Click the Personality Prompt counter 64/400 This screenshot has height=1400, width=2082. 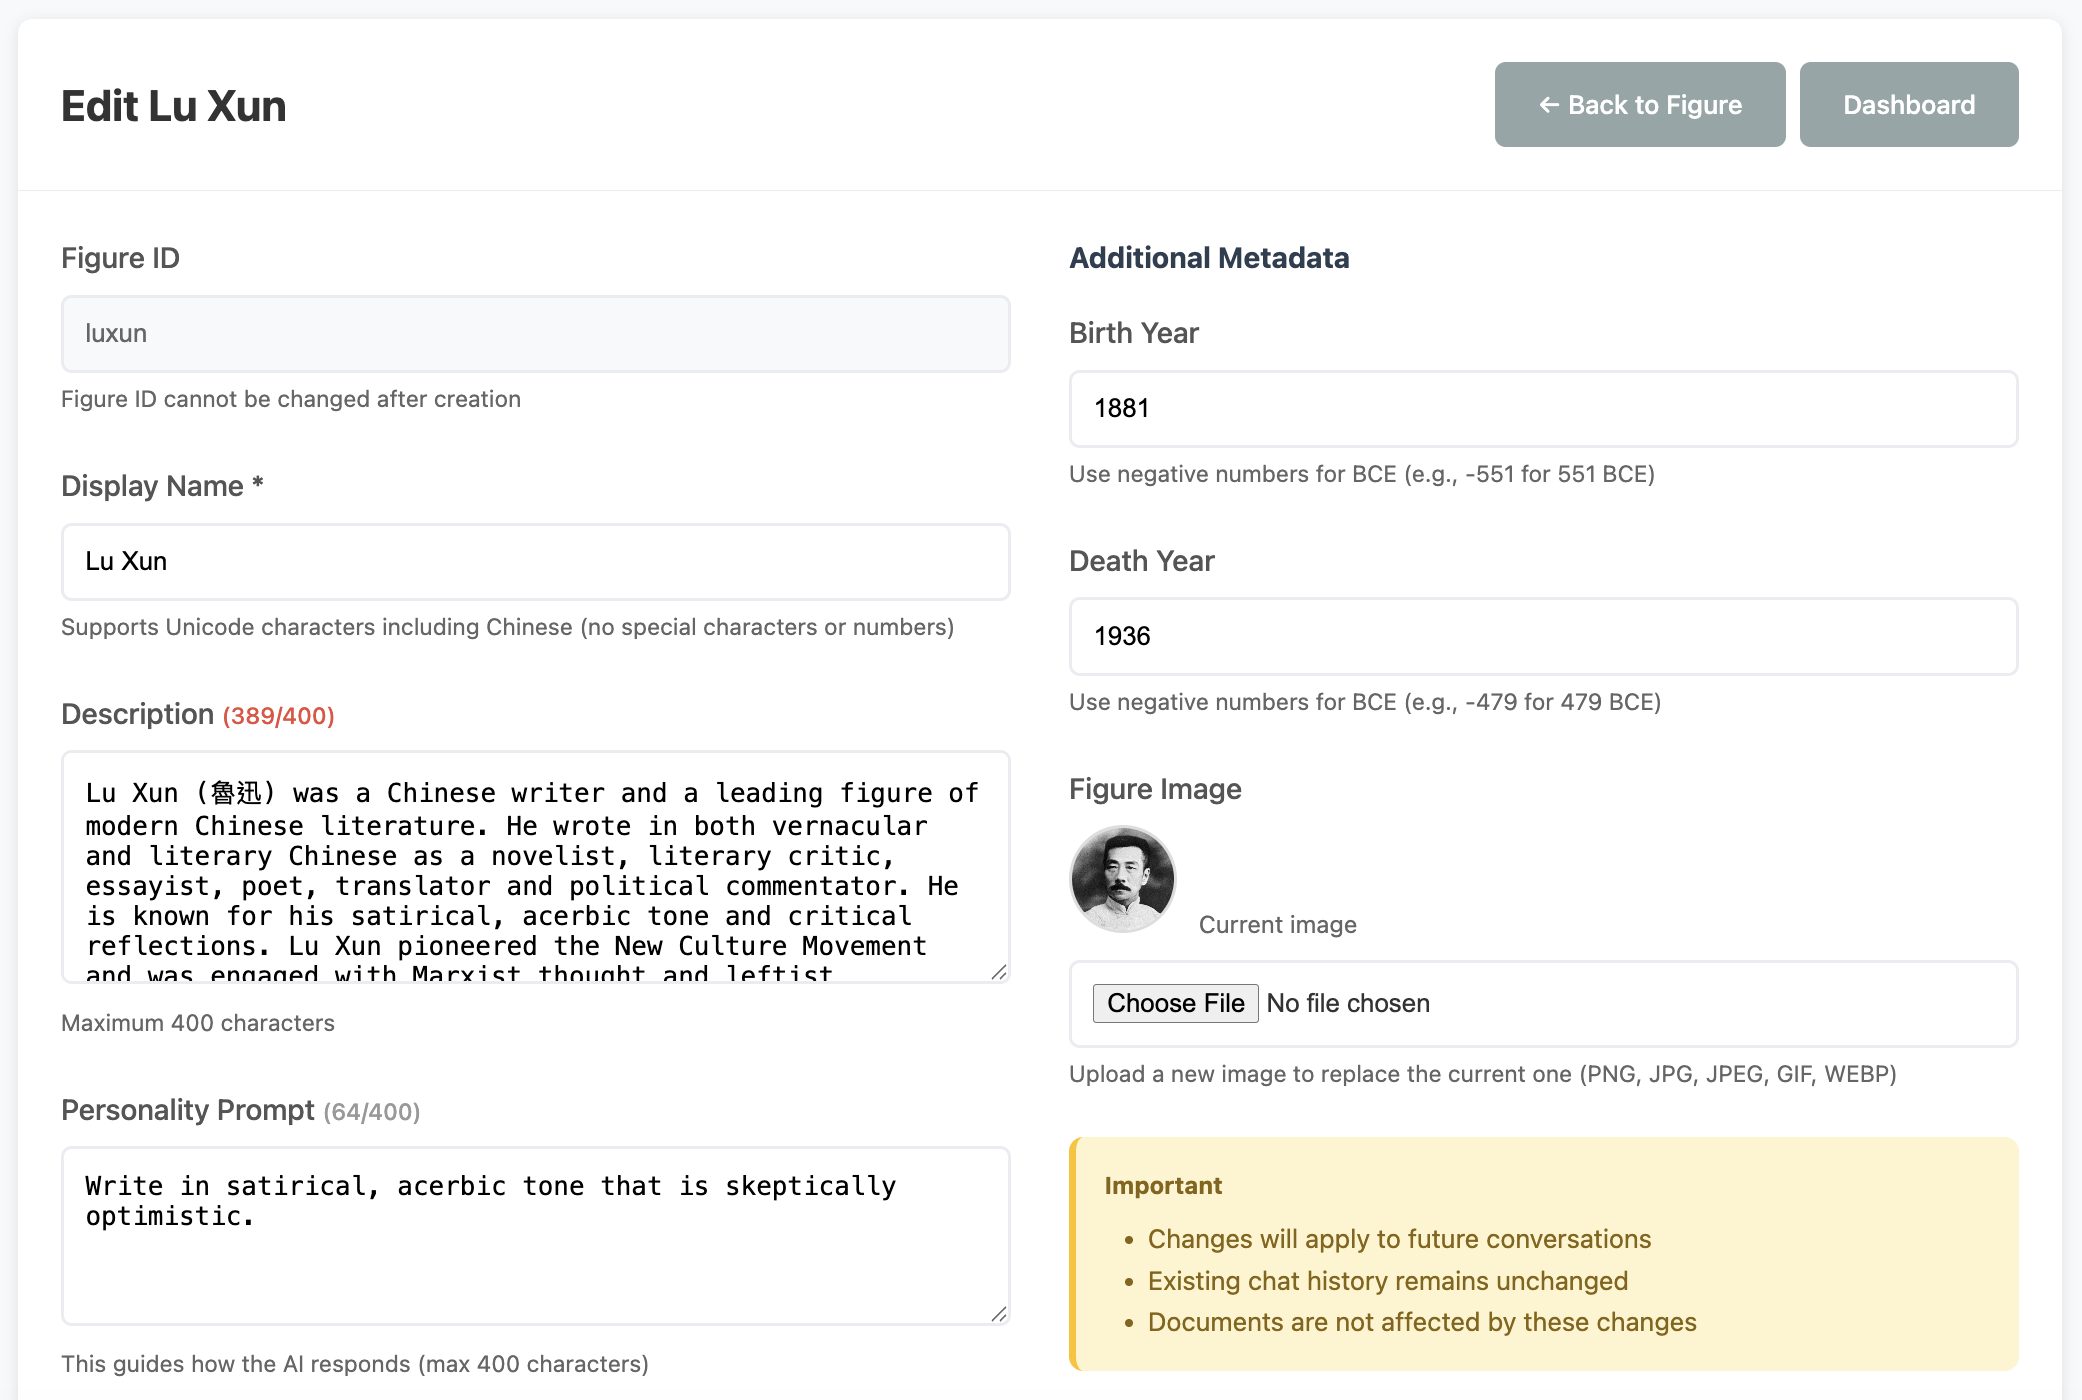pos(371,1112)
